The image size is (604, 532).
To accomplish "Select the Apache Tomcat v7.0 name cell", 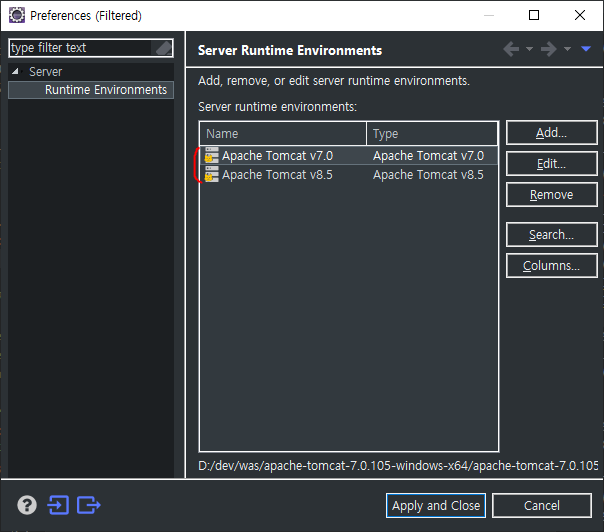I will tap(277, 156).
